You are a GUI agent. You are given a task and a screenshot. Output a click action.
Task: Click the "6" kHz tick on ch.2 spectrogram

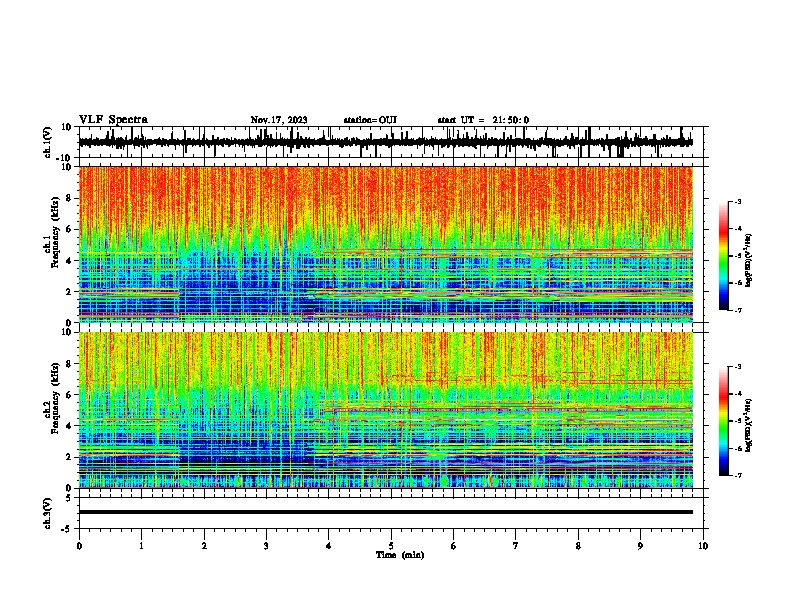tap(69, 395)
